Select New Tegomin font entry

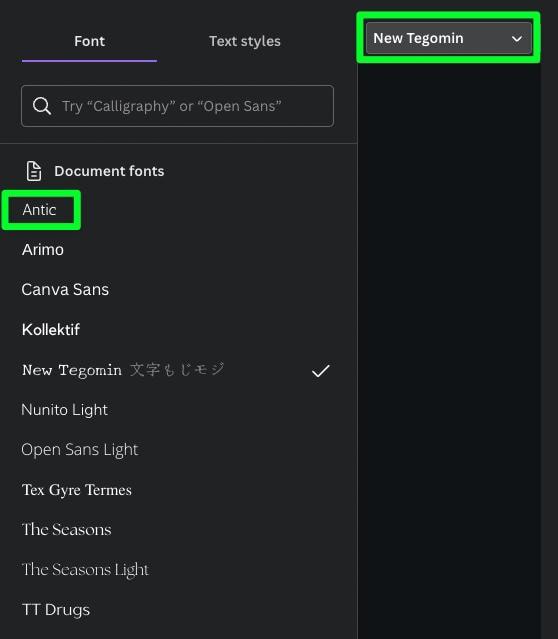tap(175, 370)
